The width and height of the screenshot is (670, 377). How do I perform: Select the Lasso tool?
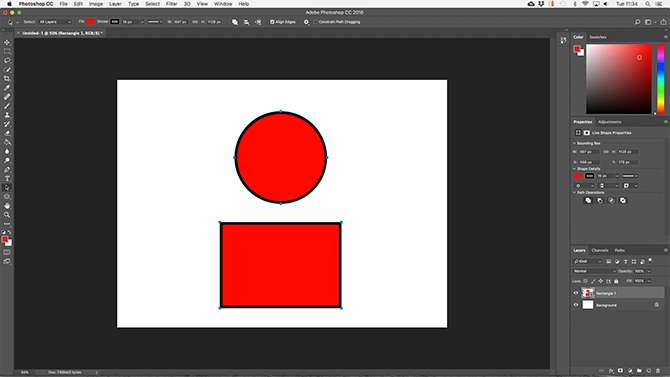coord(7,61)
